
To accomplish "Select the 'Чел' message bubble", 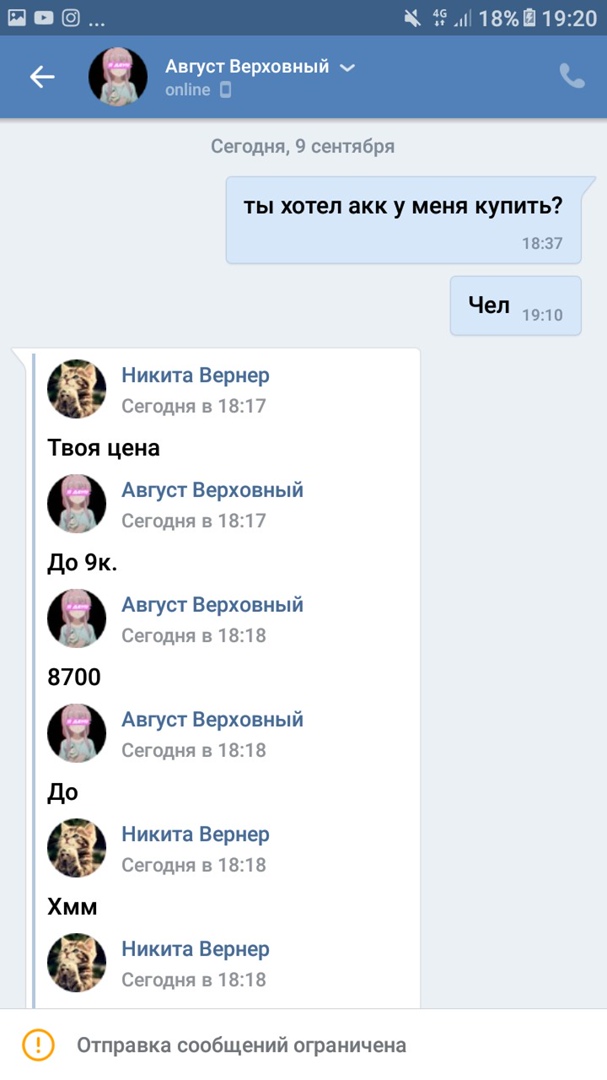I will 515,305.
